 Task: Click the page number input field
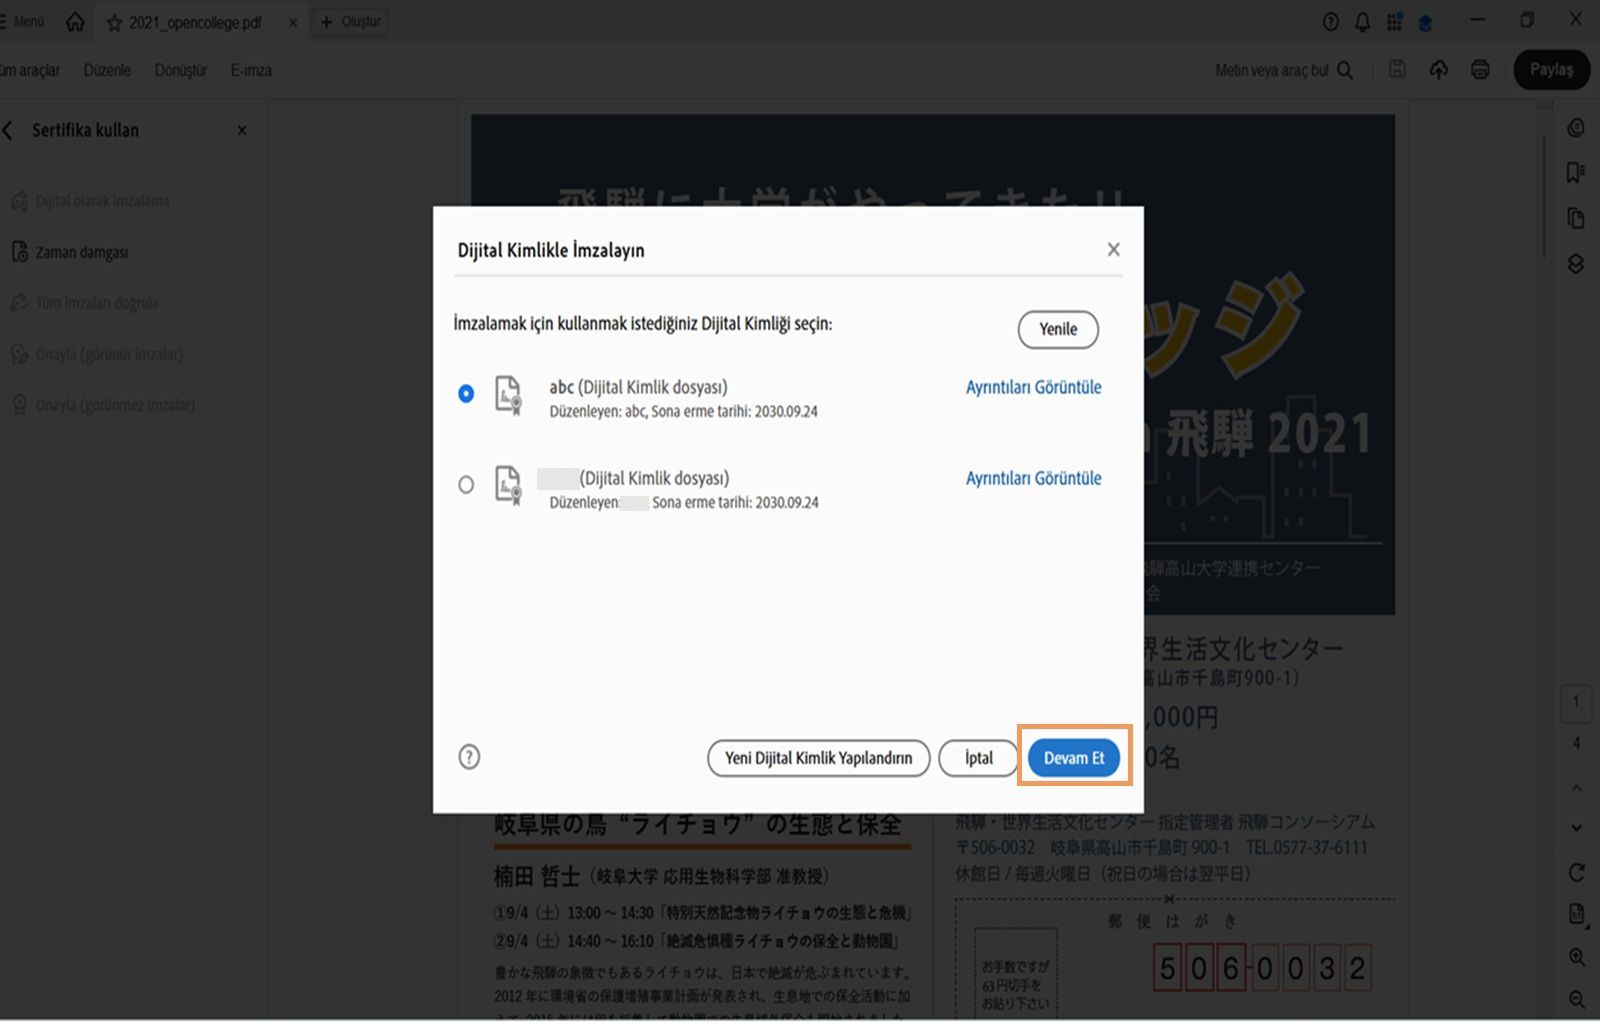tap(1577, 703)
